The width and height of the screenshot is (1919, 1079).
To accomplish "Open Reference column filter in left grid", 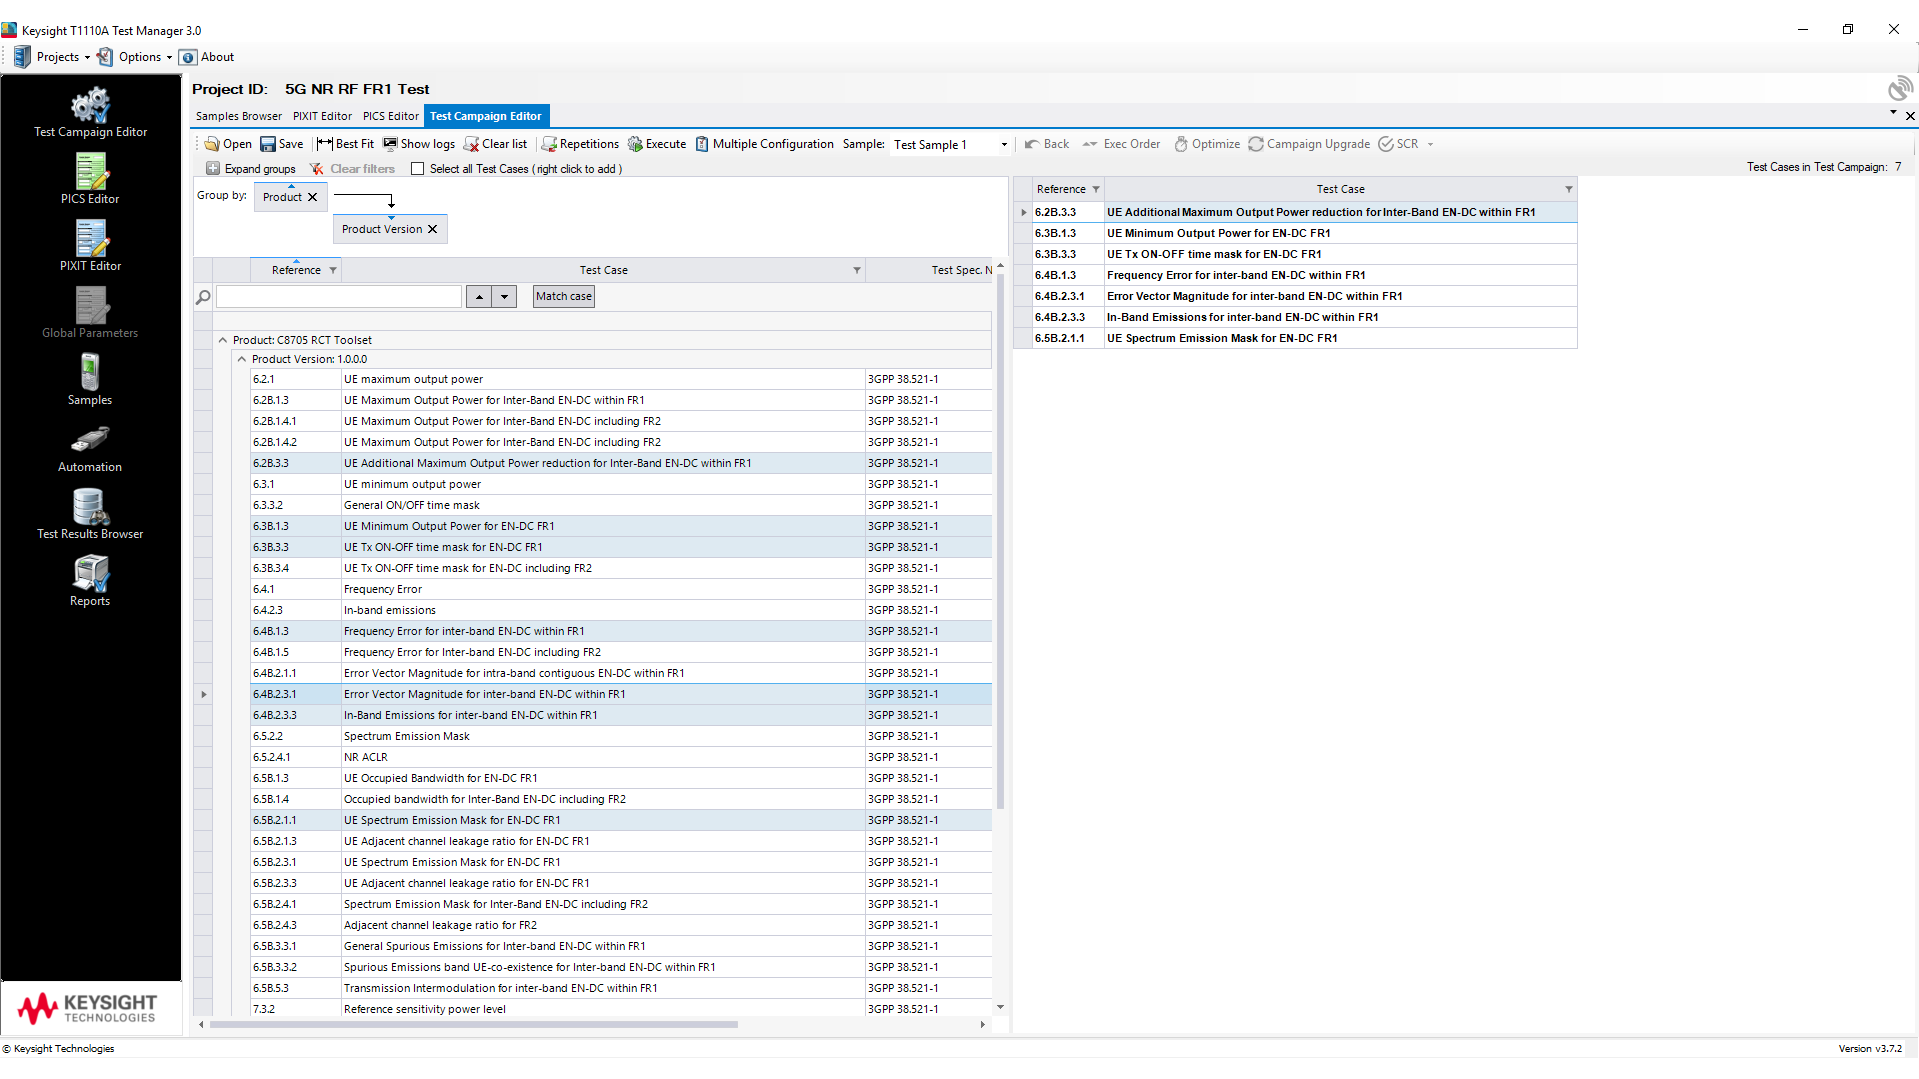I will [x=333, y=270].
